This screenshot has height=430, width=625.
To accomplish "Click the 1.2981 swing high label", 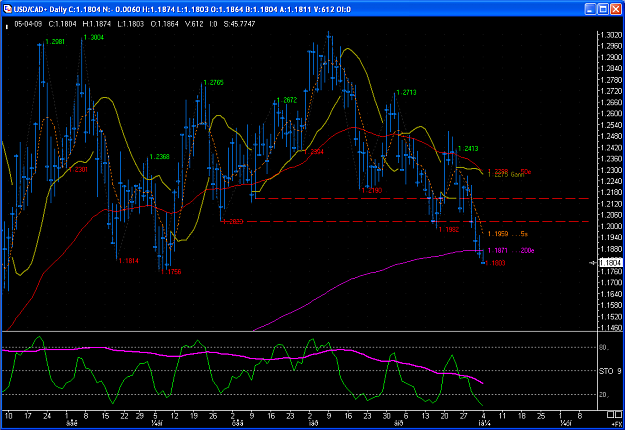I will tap(55, 41).
